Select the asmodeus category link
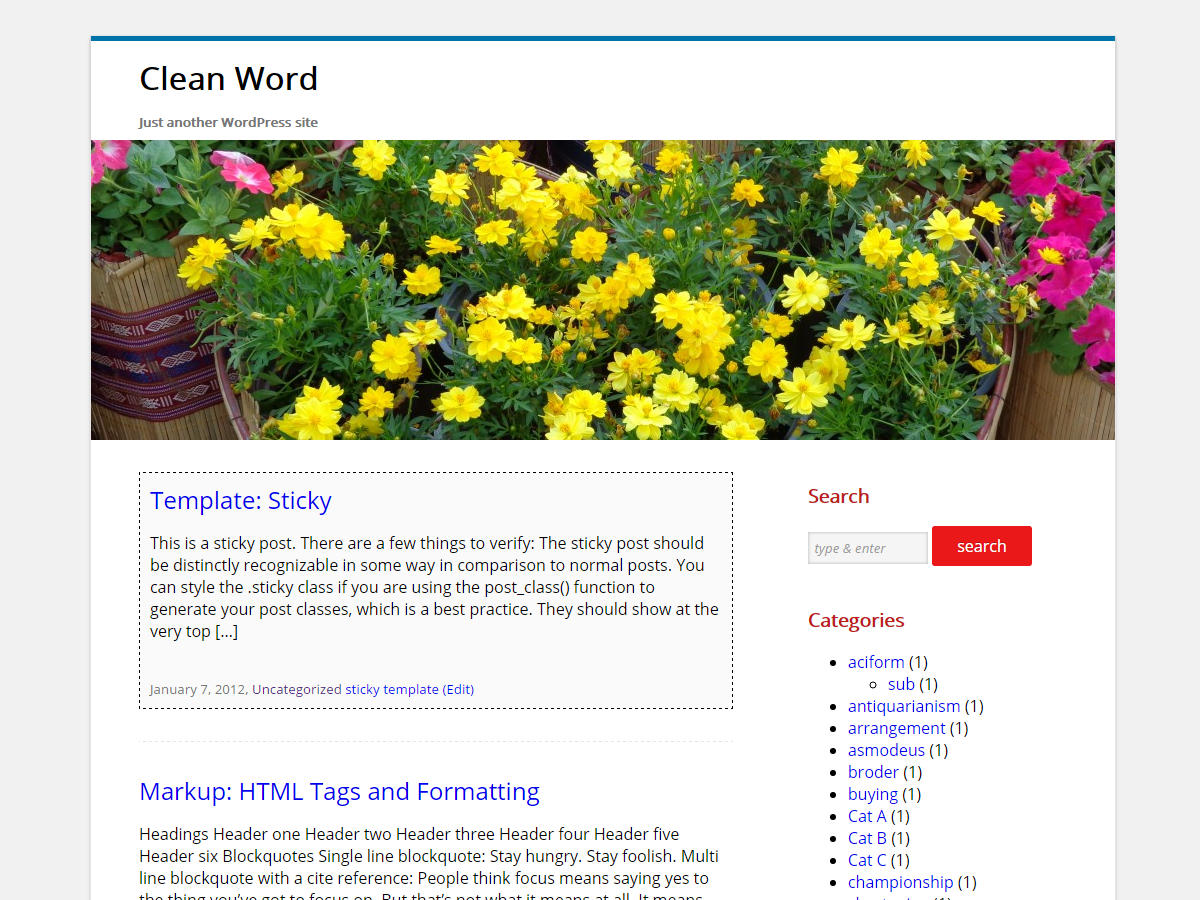 886,750
